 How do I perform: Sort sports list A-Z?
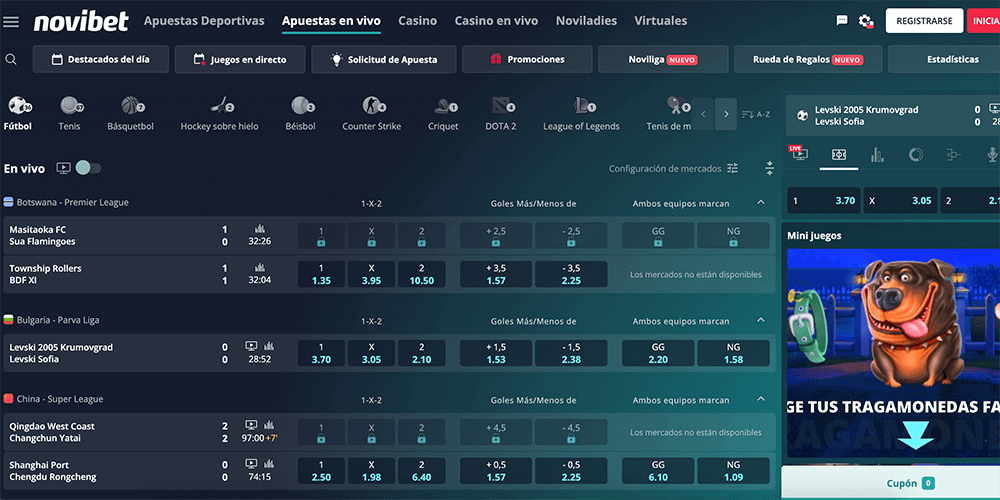756,114
